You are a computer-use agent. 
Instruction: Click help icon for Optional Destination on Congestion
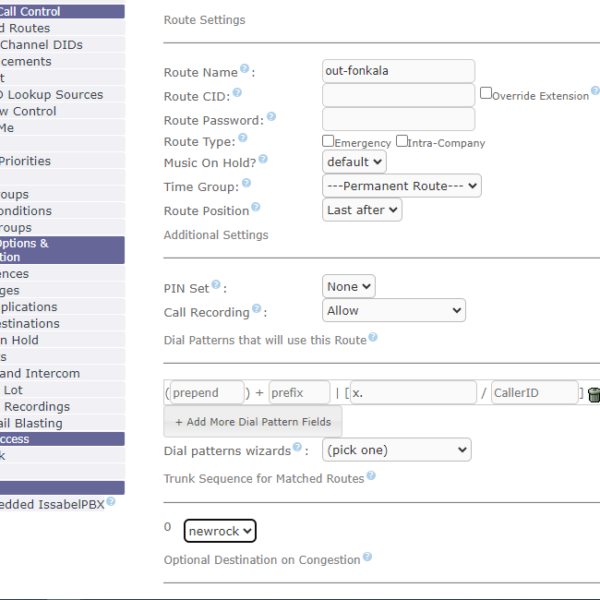point(367,557)
